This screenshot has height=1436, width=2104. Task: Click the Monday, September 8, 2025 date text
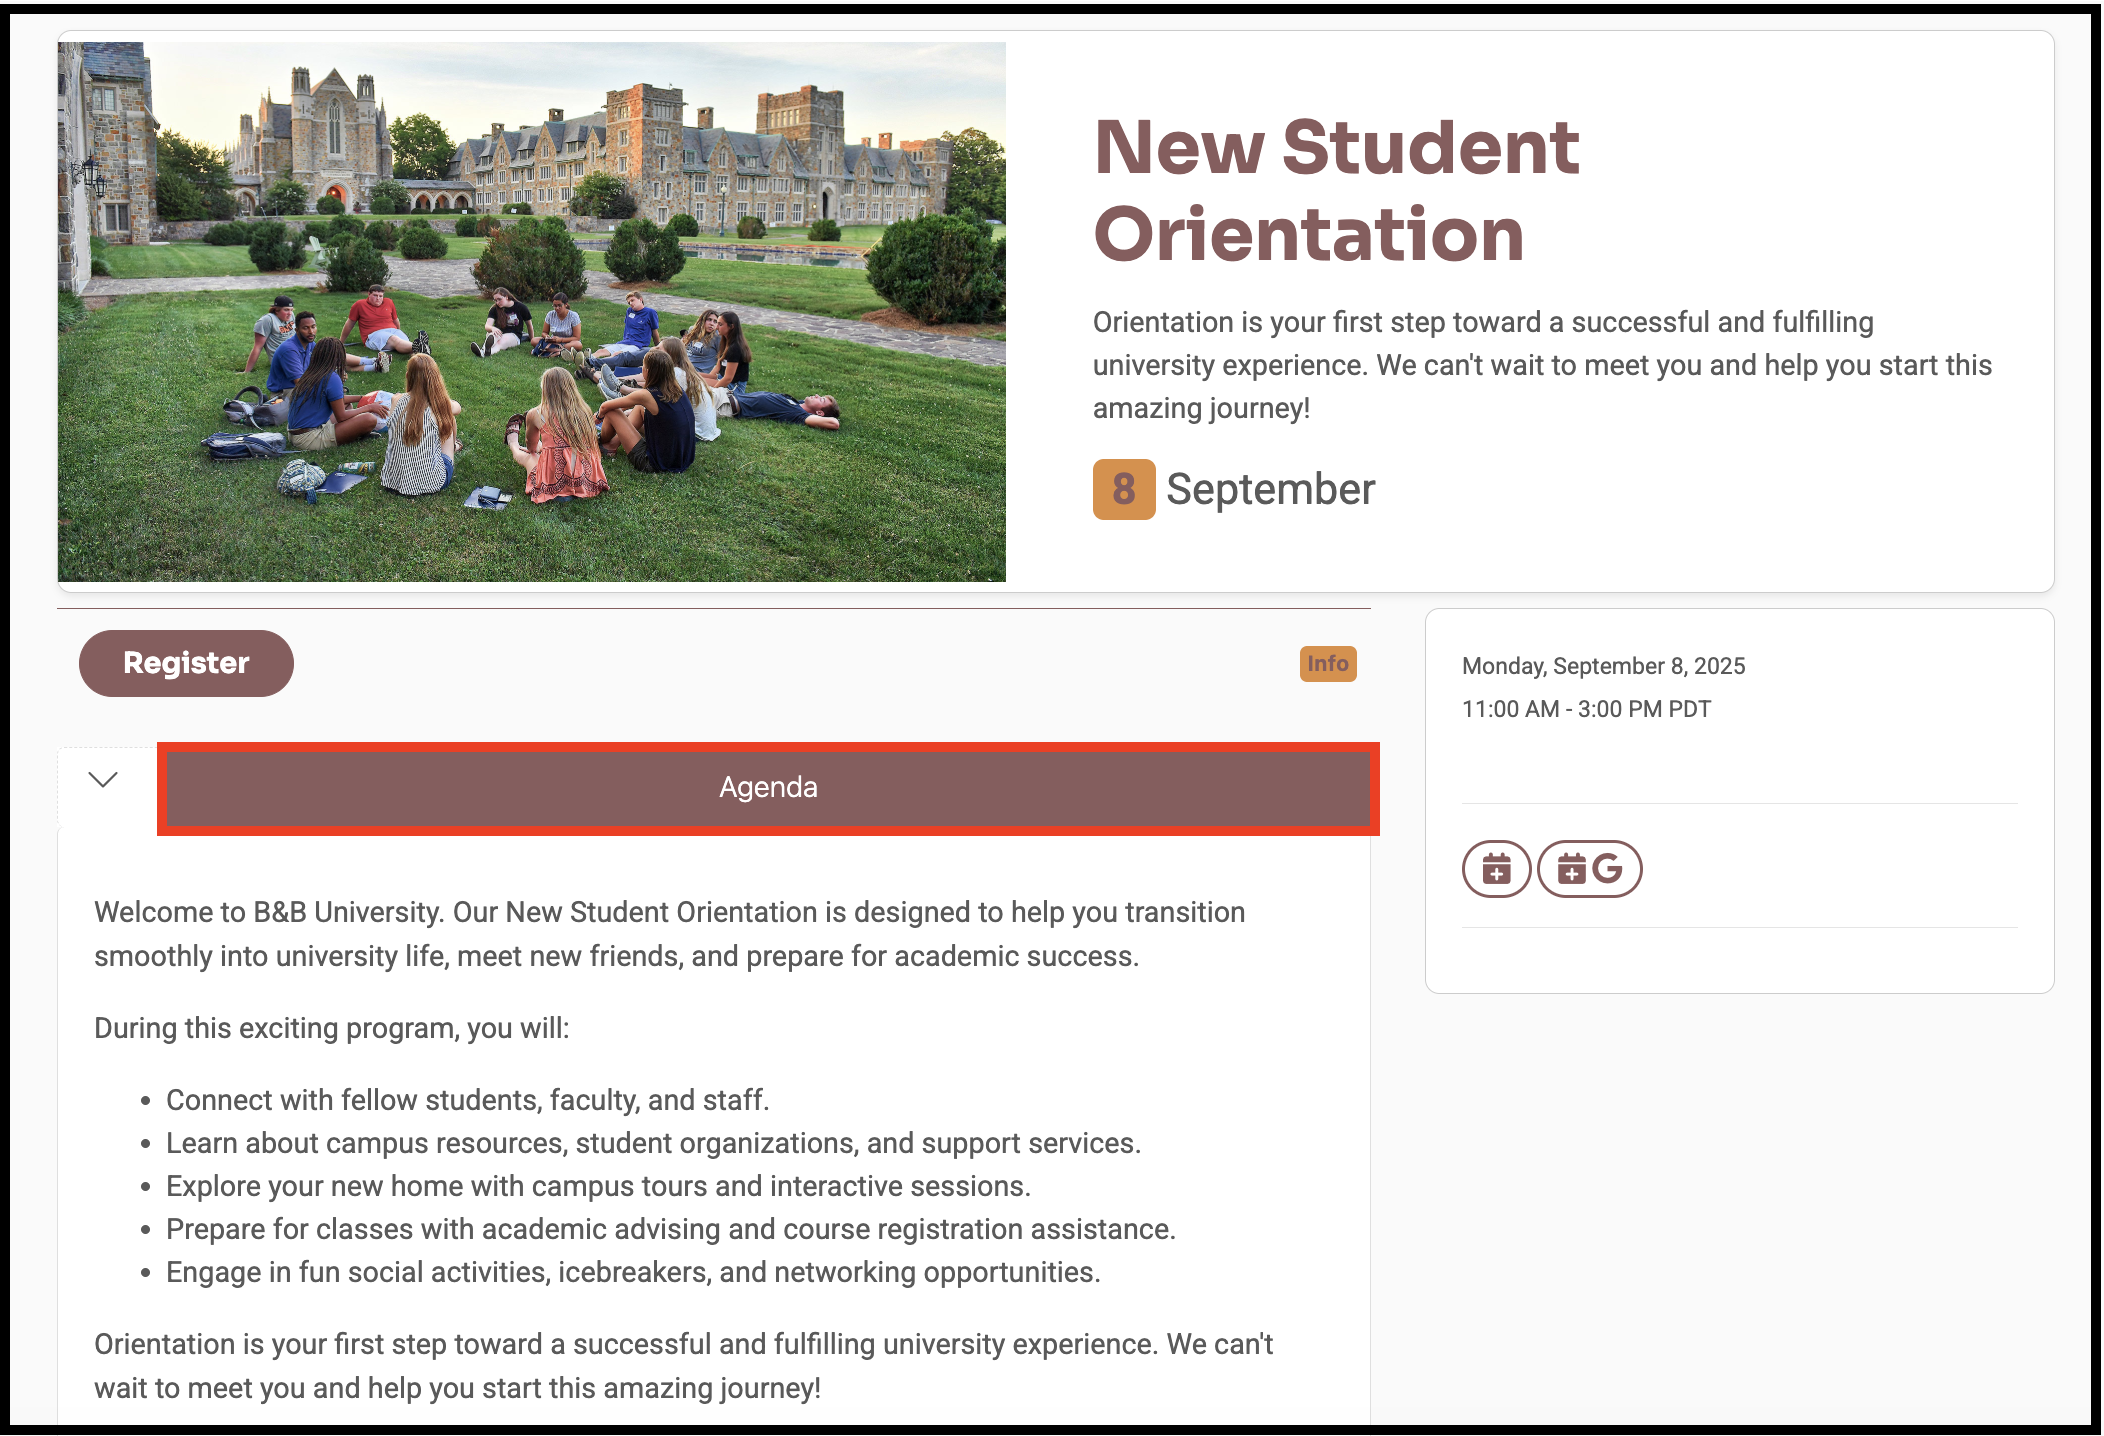point(1603,666)
